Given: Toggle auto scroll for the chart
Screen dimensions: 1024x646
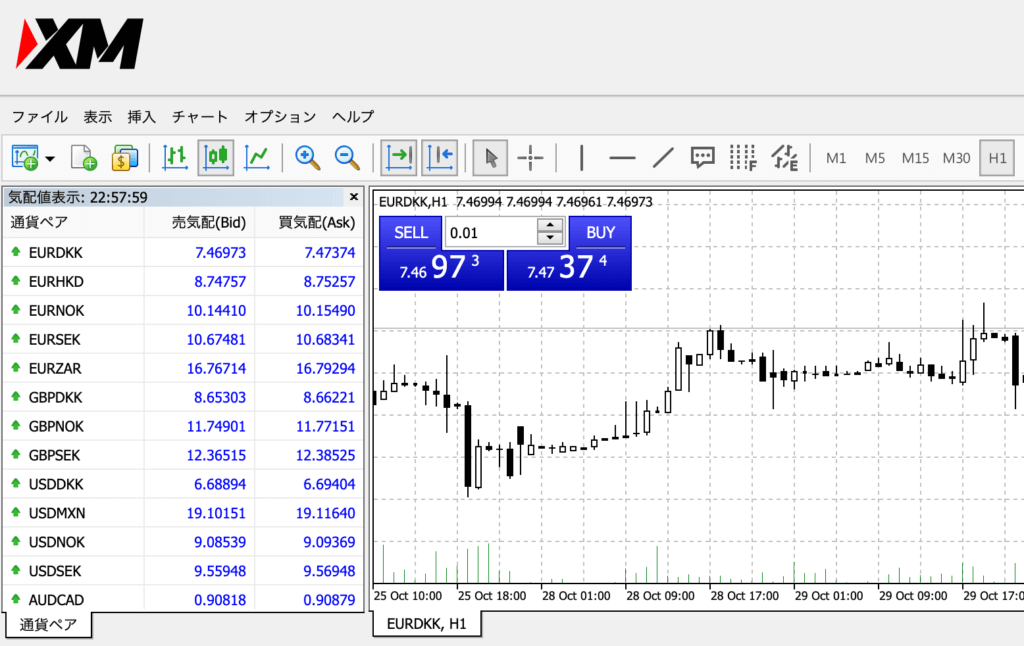Looking at the screenshot, I should [400, 157].
